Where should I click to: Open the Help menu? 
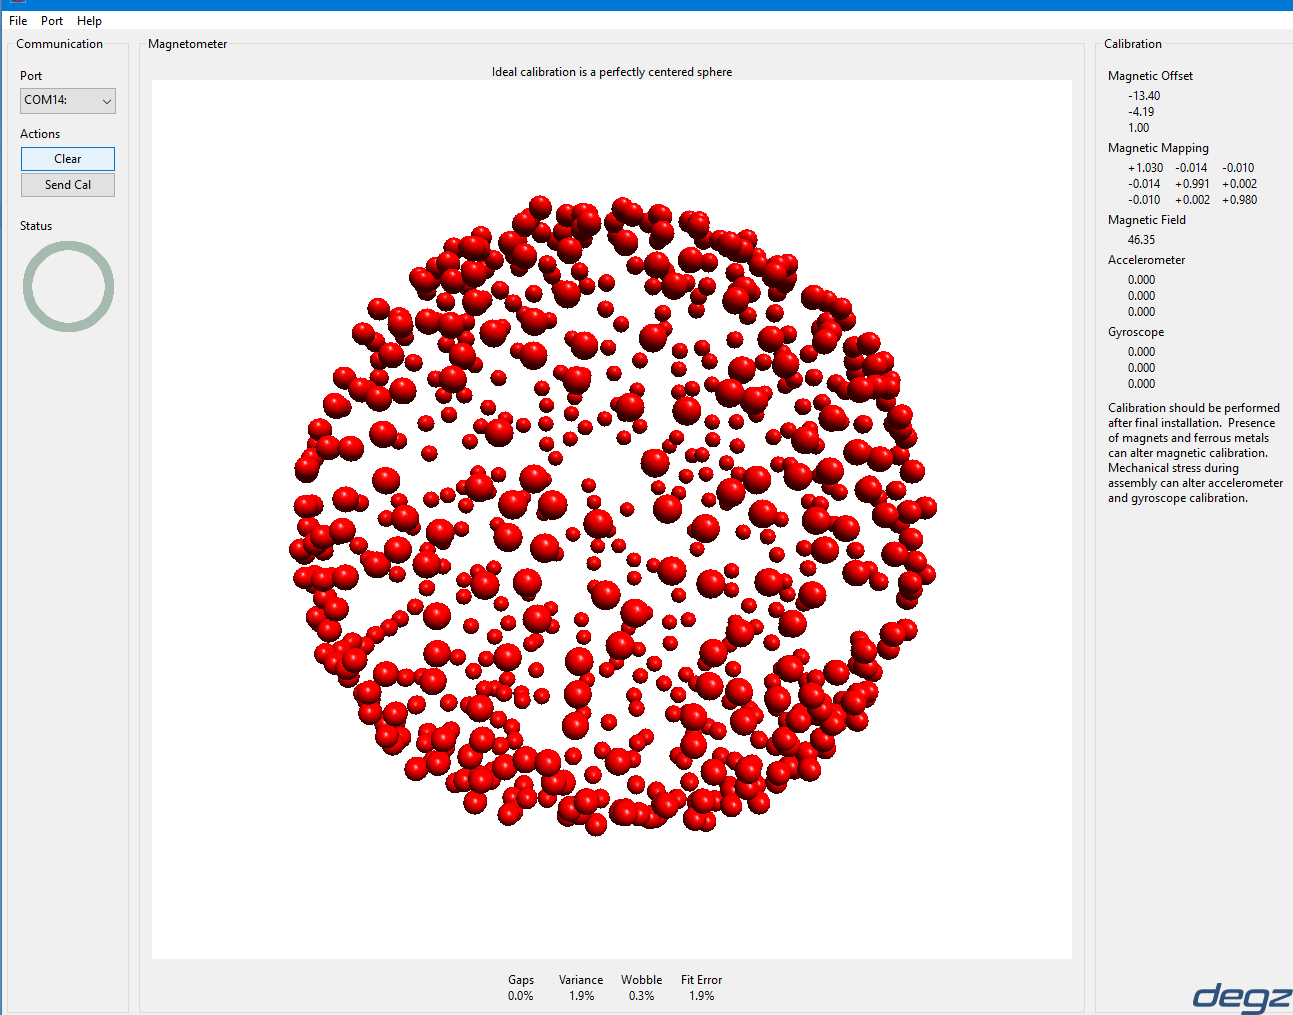tap(89, 21)
